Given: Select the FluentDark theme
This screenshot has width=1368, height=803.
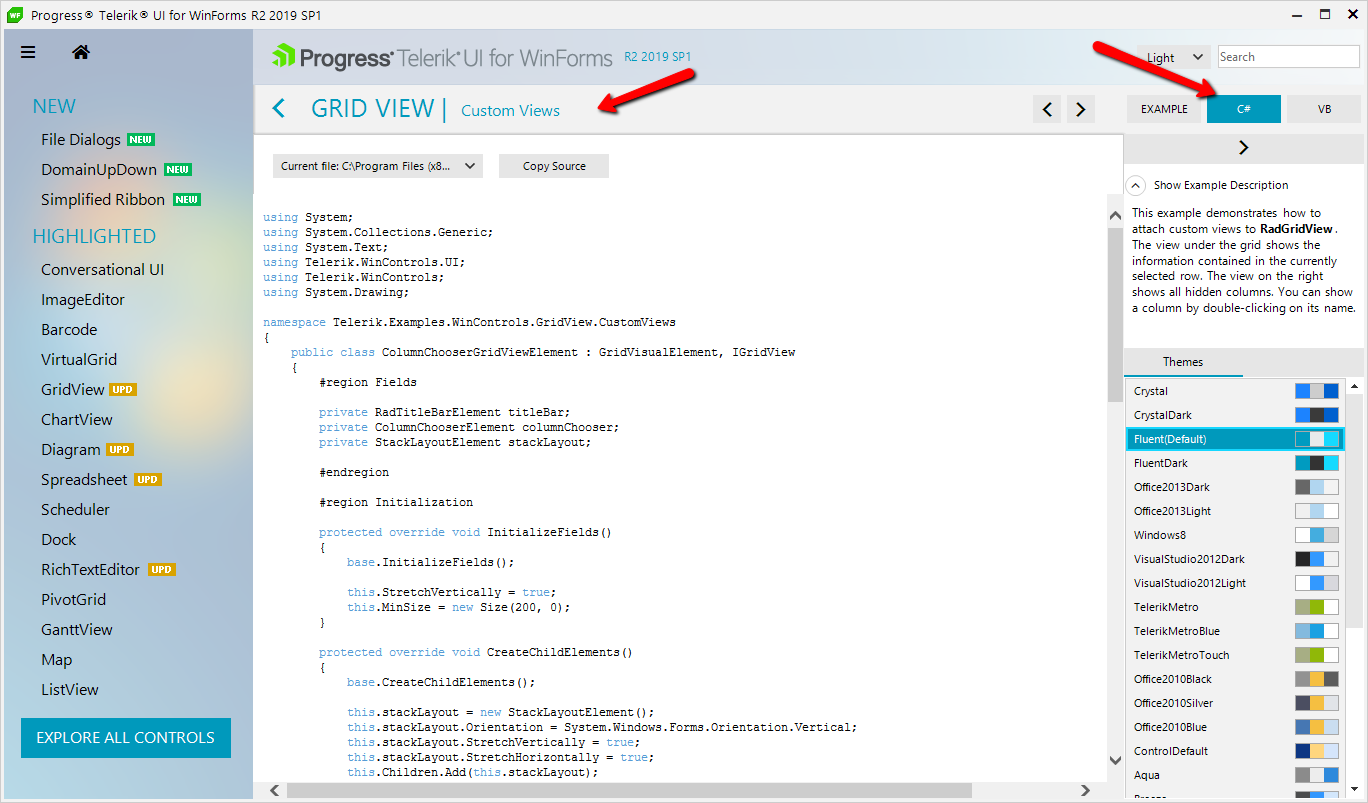Looking at the screenshot, I should (1236, 463).
